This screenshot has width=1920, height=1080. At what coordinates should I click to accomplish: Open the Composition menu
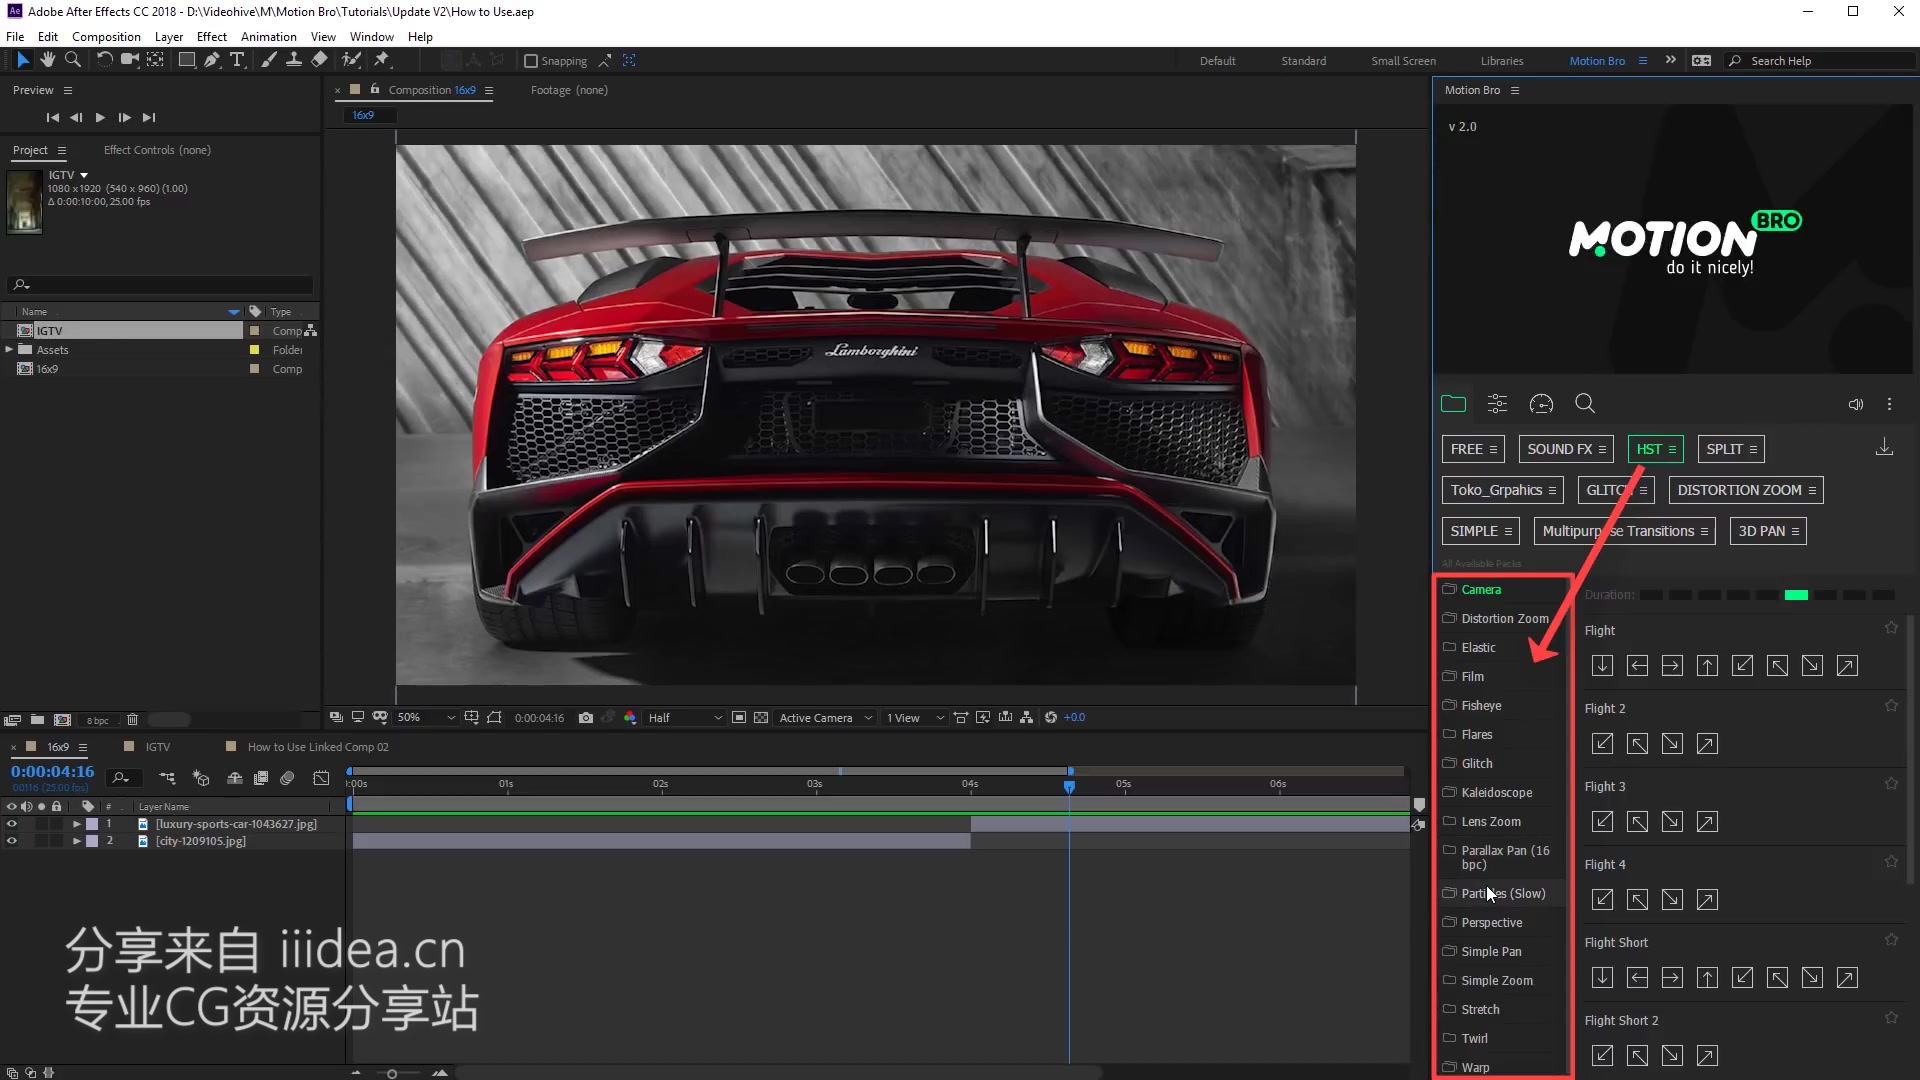coord(106,37)
